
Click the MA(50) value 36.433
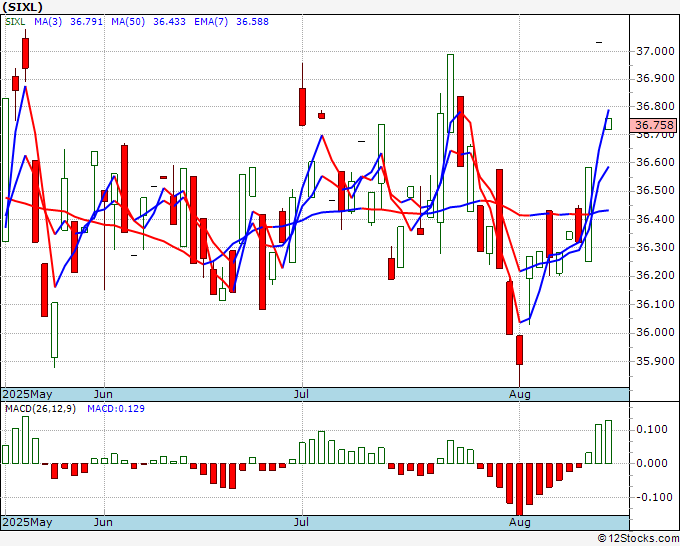click(x=170, y=22)
